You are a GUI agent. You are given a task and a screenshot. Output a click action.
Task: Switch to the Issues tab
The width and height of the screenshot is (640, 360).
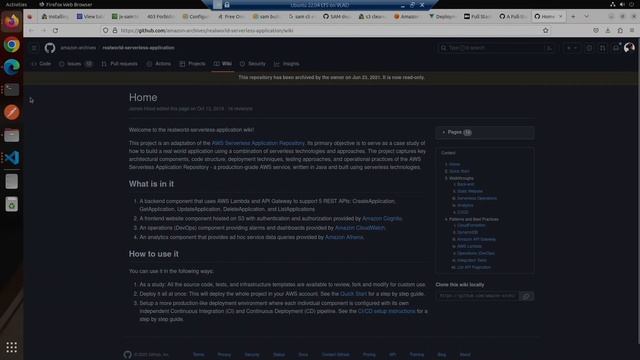point(76,64)
